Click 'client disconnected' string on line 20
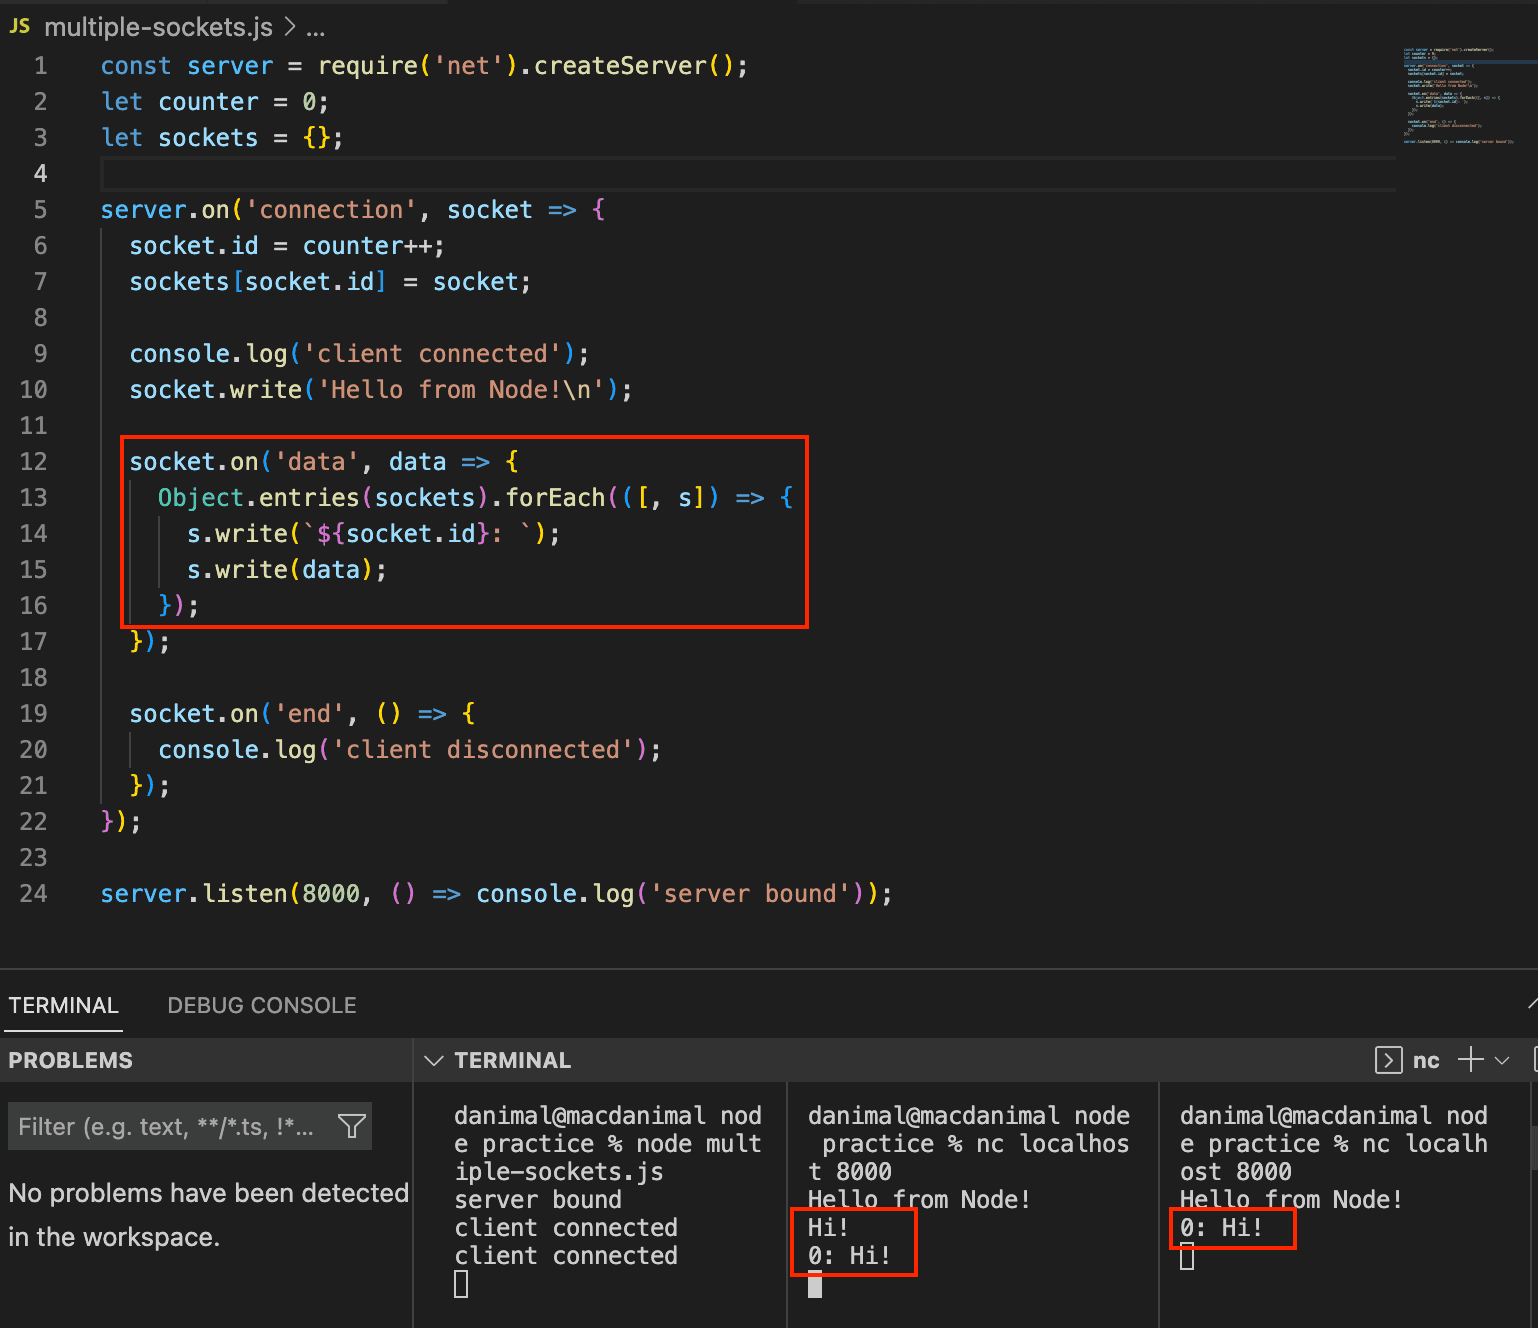 click(490, 750)
